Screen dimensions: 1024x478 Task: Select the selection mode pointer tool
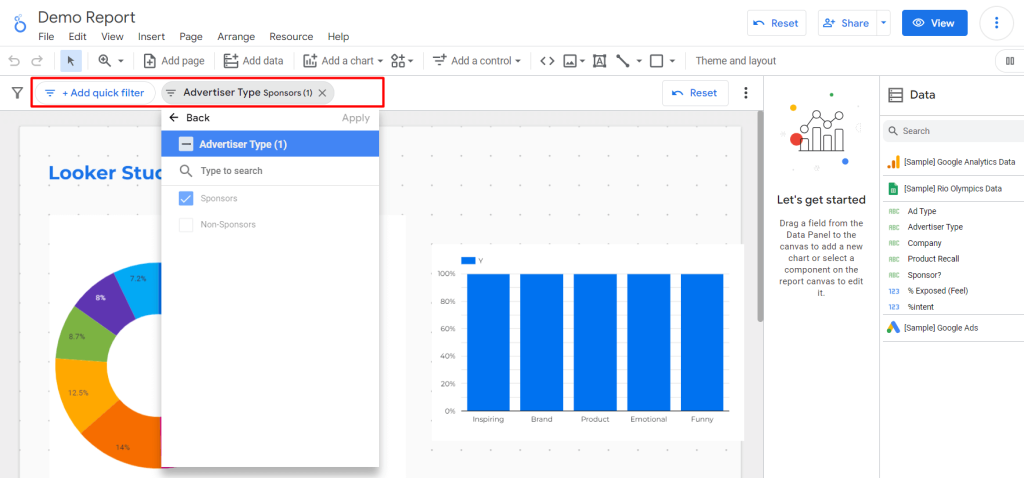point(71,61)
